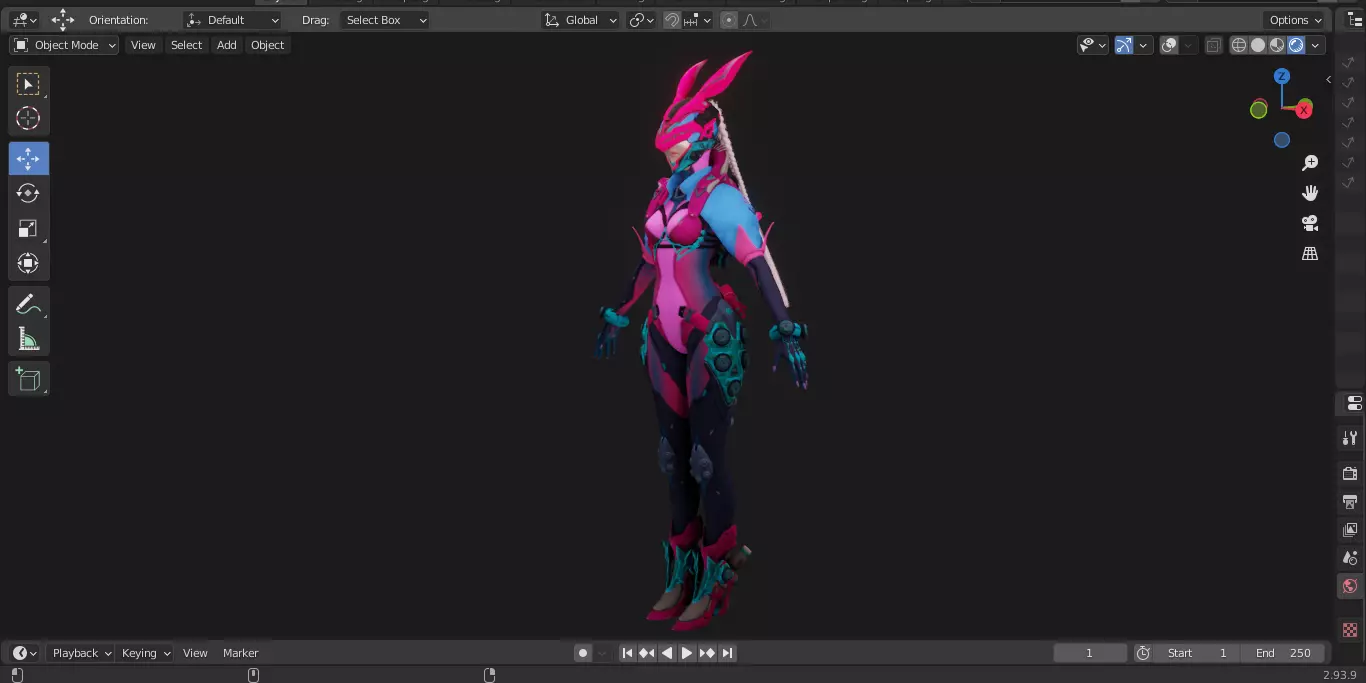Open the pivot point dropdown
The height and width of the screenshot is (683, 1366).
coord(642,20)
